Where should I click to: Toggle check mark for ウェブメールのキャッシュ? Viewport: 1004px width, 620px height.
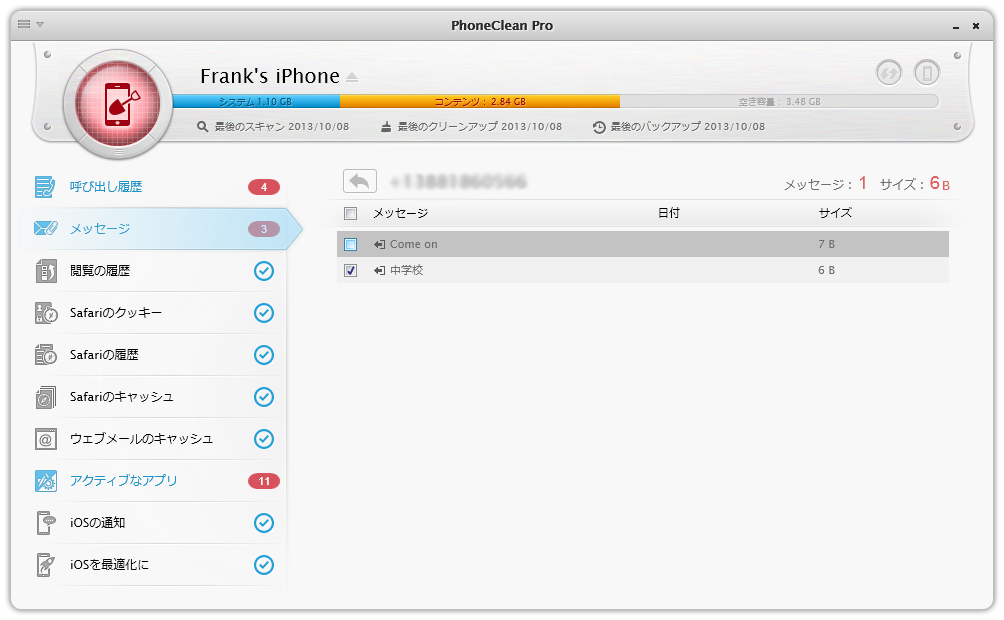point(264,439)
